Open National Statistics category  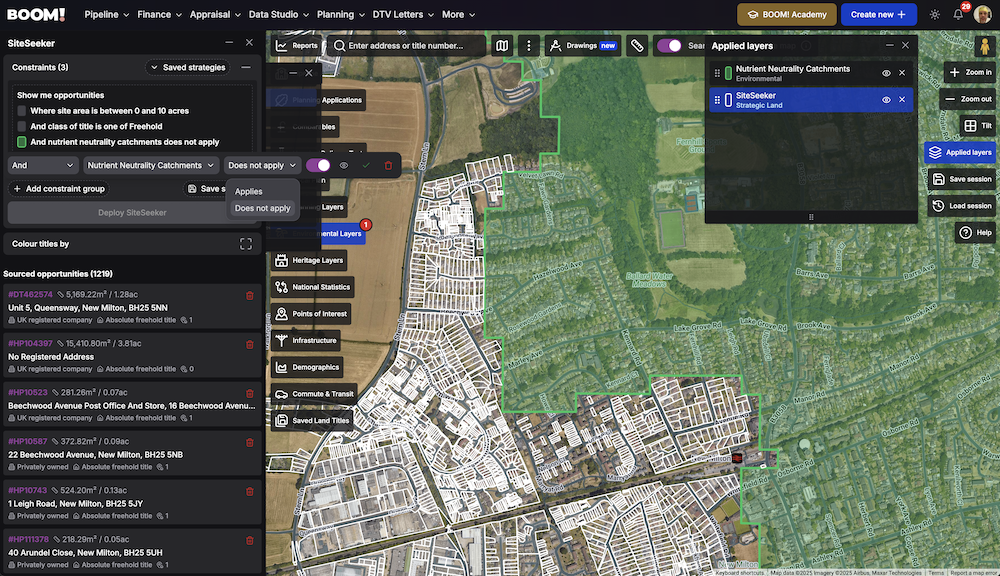[x=313, y=287]
